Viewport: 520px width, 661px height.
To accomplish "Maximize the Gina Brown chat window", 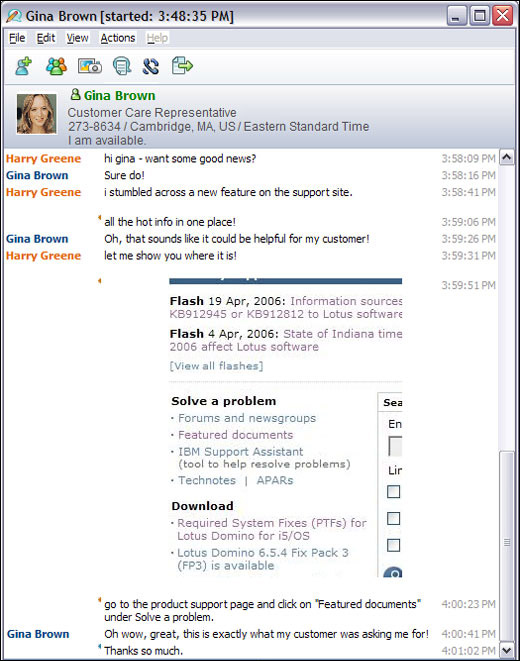I will pos(480,16).
